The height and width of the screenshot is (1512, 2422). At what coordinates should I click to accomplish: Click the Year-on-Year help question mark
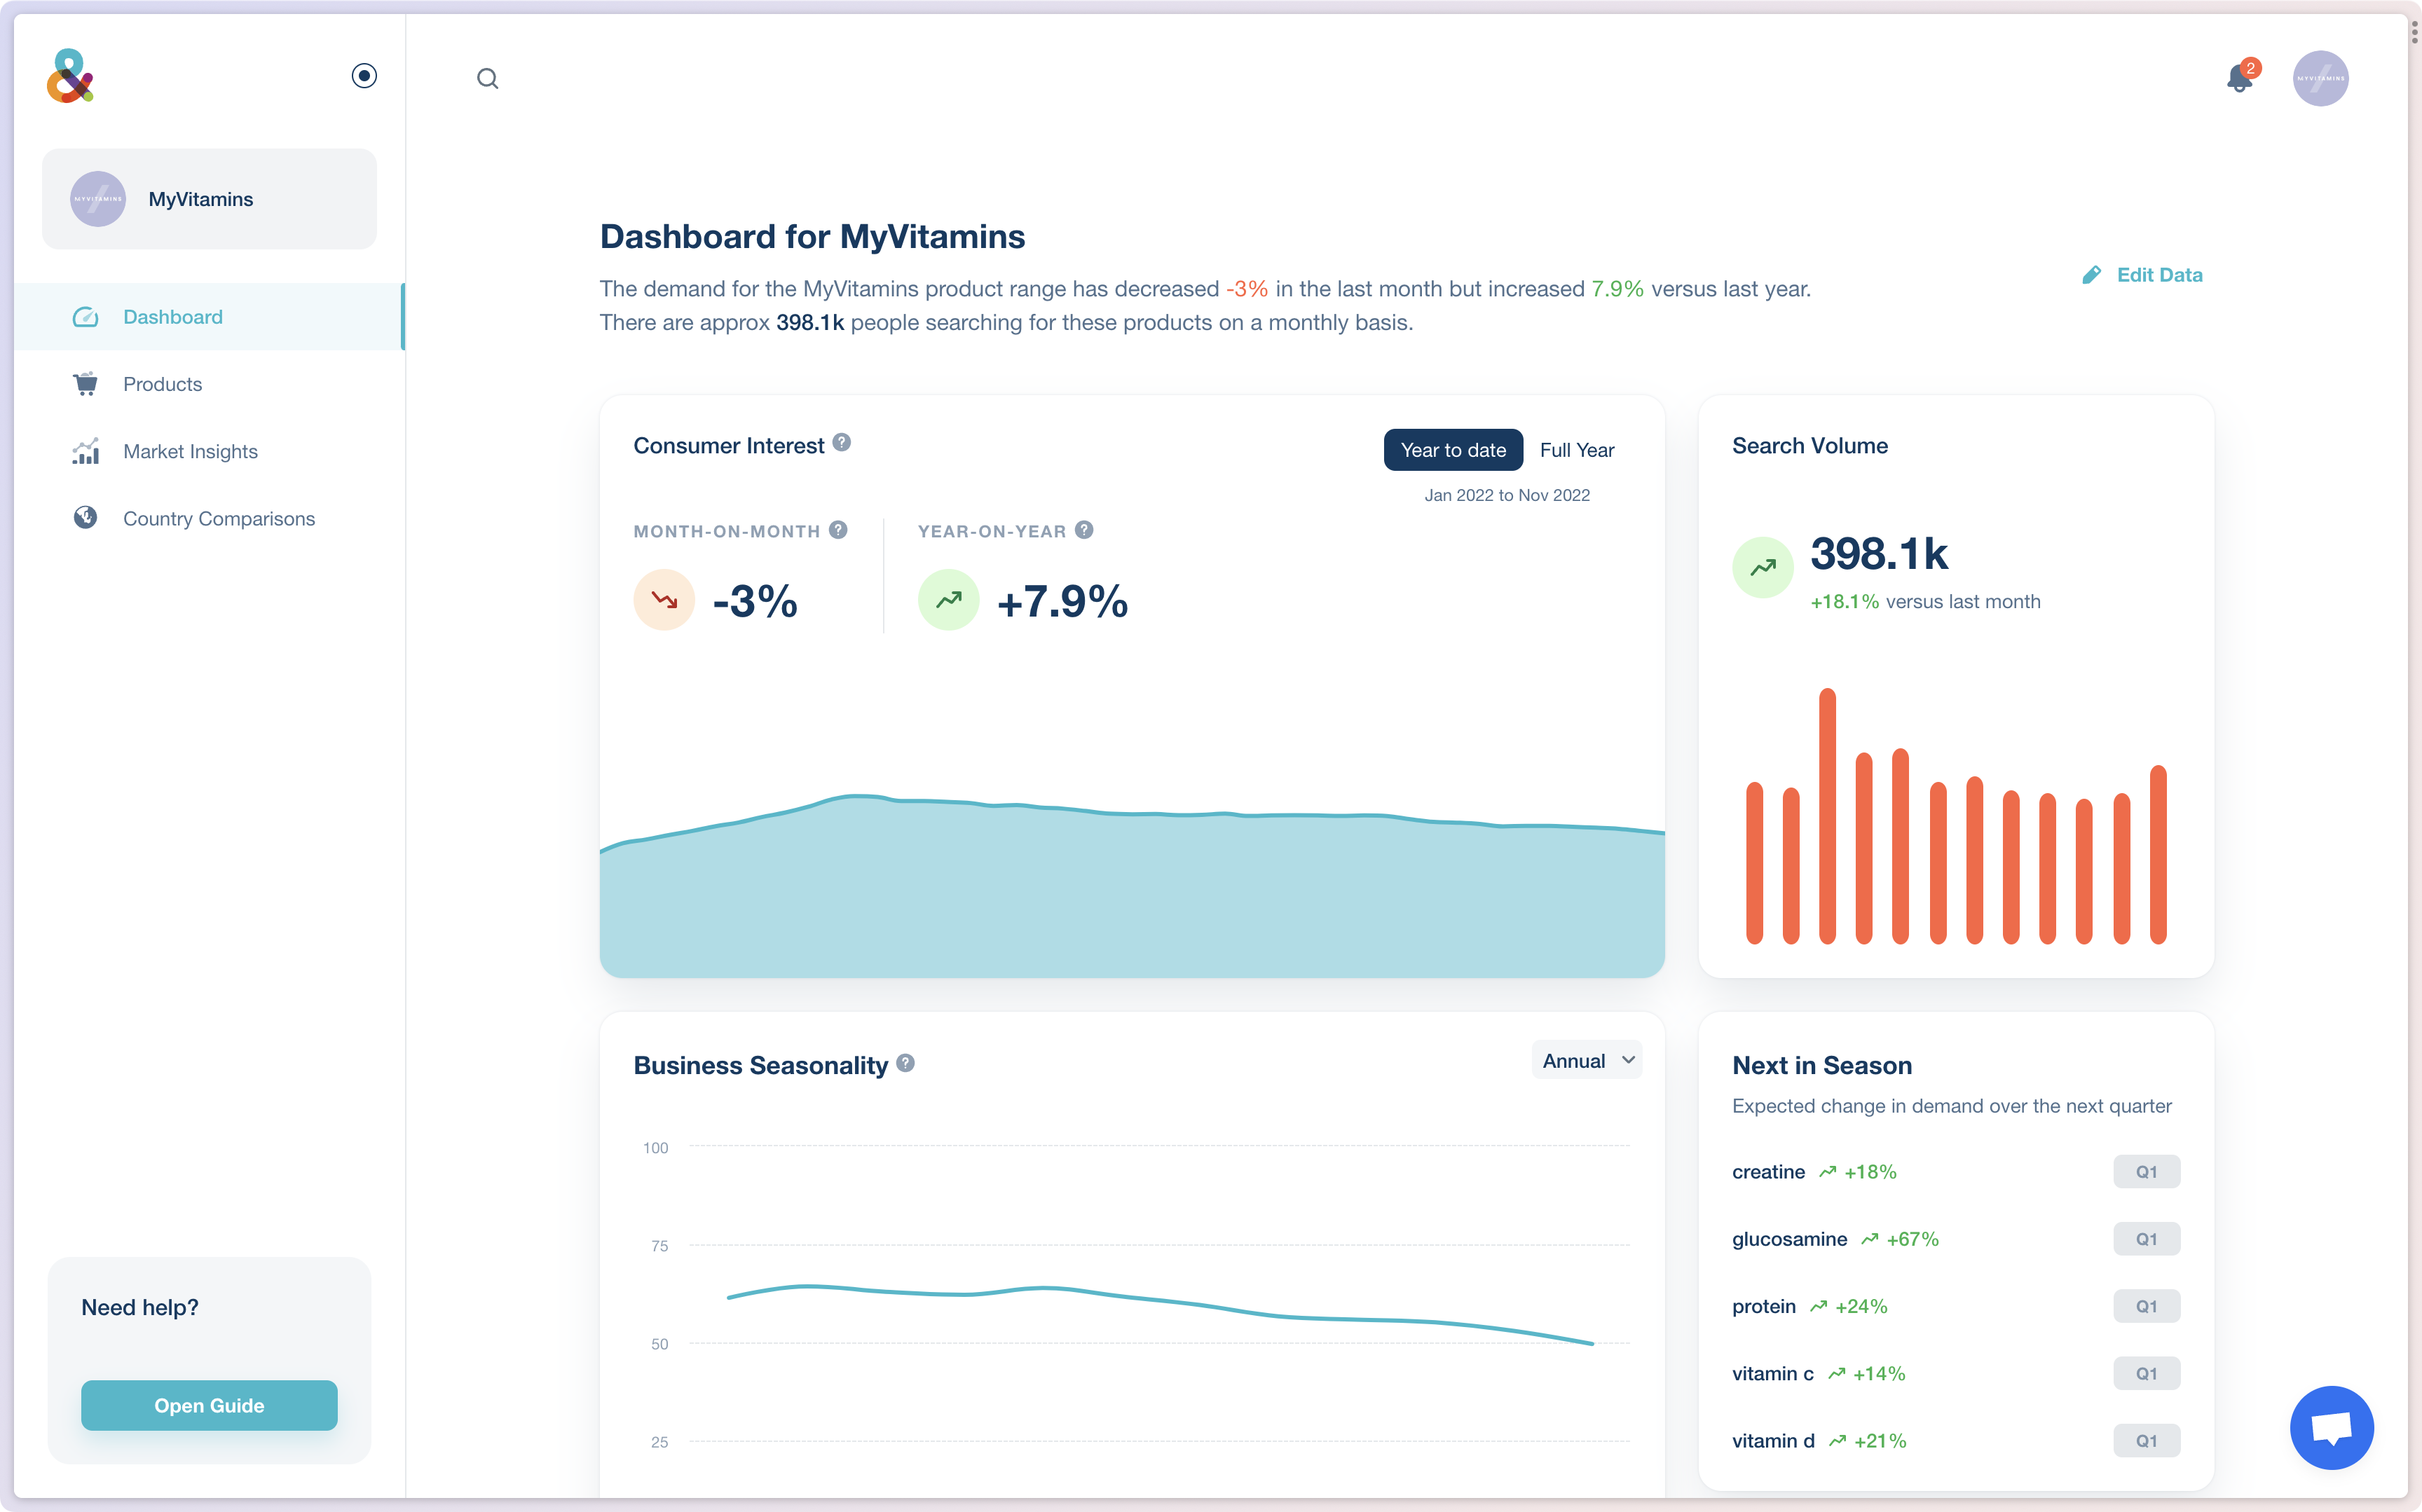pos(1084,530)
